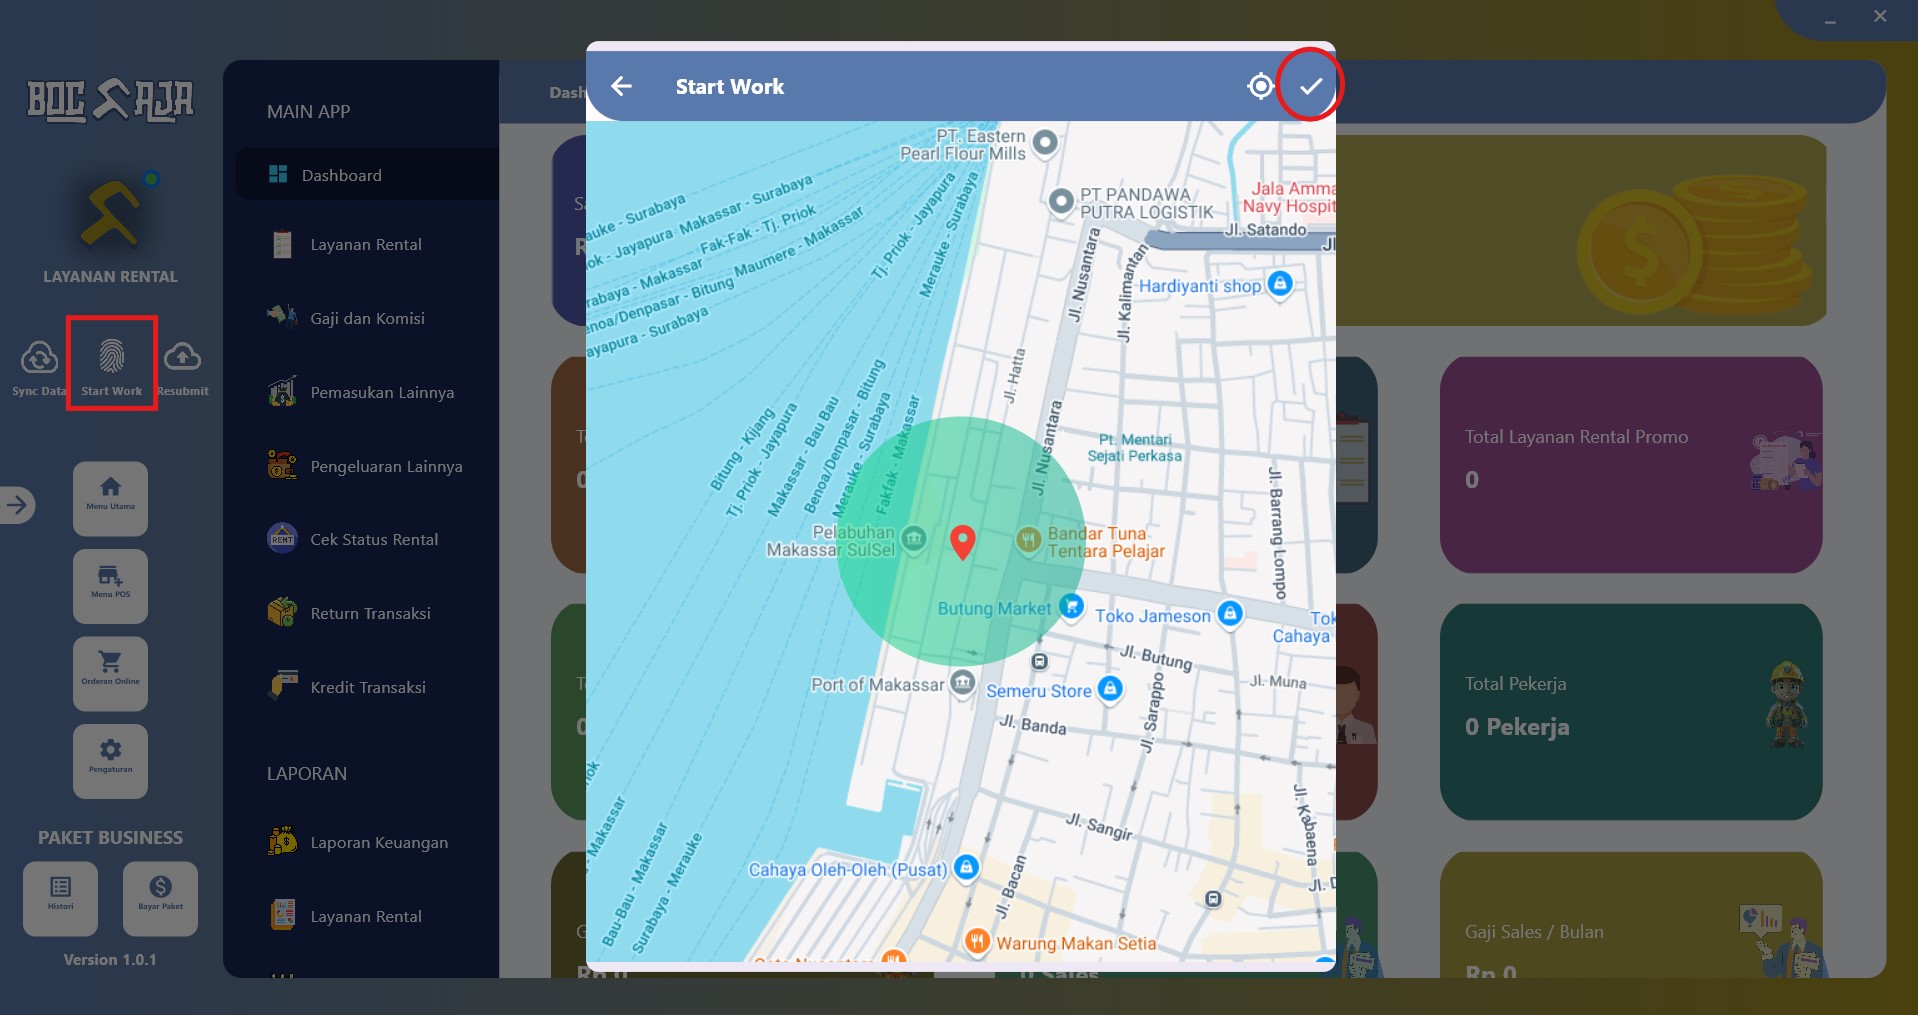Click PT. Eastern Pearl Flour Mills marker
The height and width of the screenshot is (1015, 1918).
[1045, 142]
